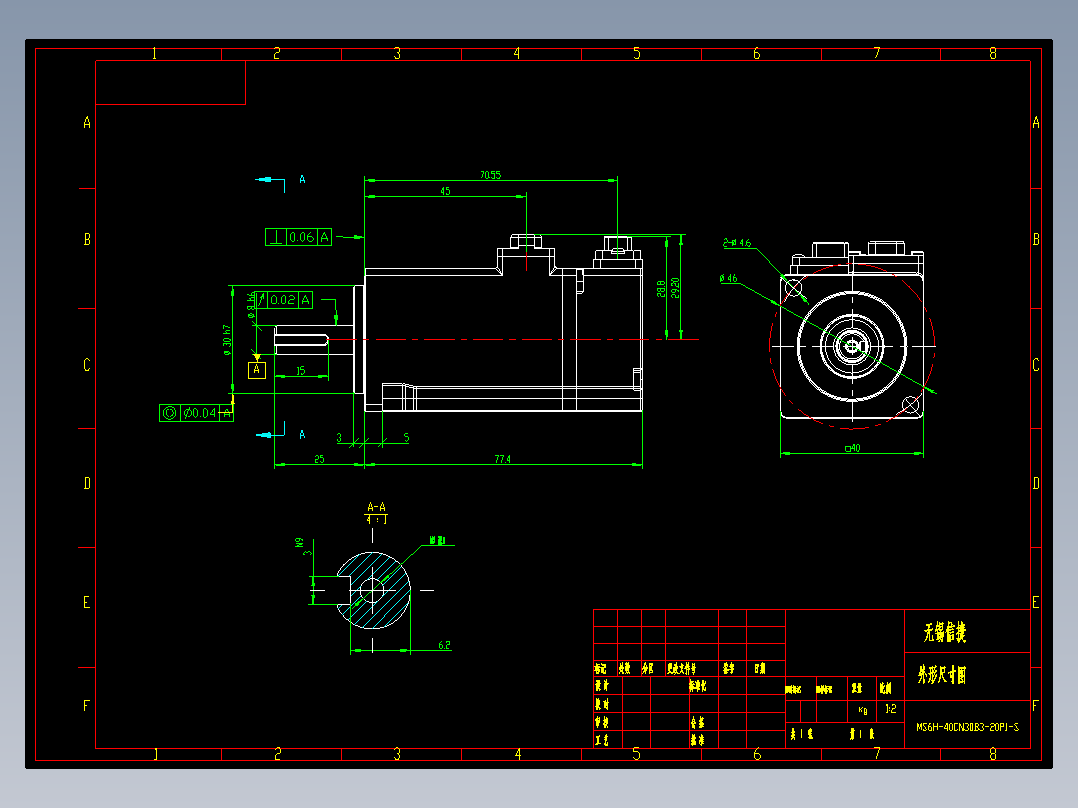Click the 6.2 dimension in section A-A
The height and width of the screenshot is (808, 1078).
pyautogui.click(x=444, y=645)
